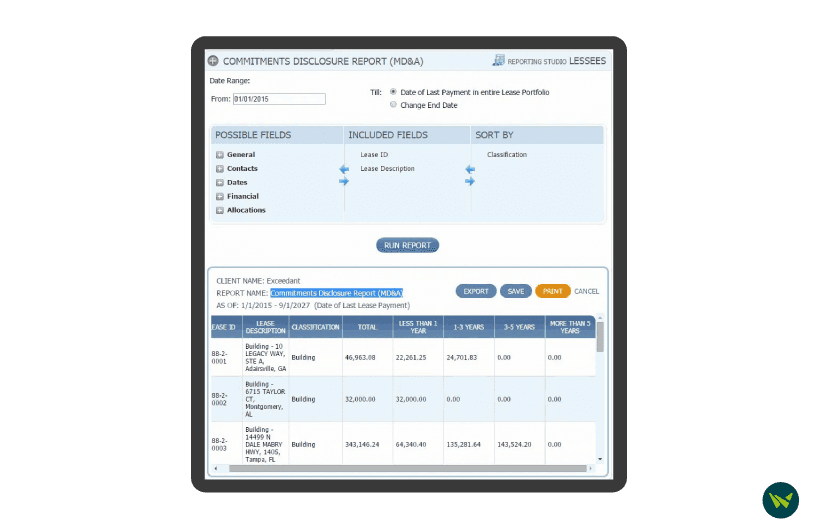Click the highlighted Report Name field
The width and height of the screenshot is (818, 528).
click(336, 293)
